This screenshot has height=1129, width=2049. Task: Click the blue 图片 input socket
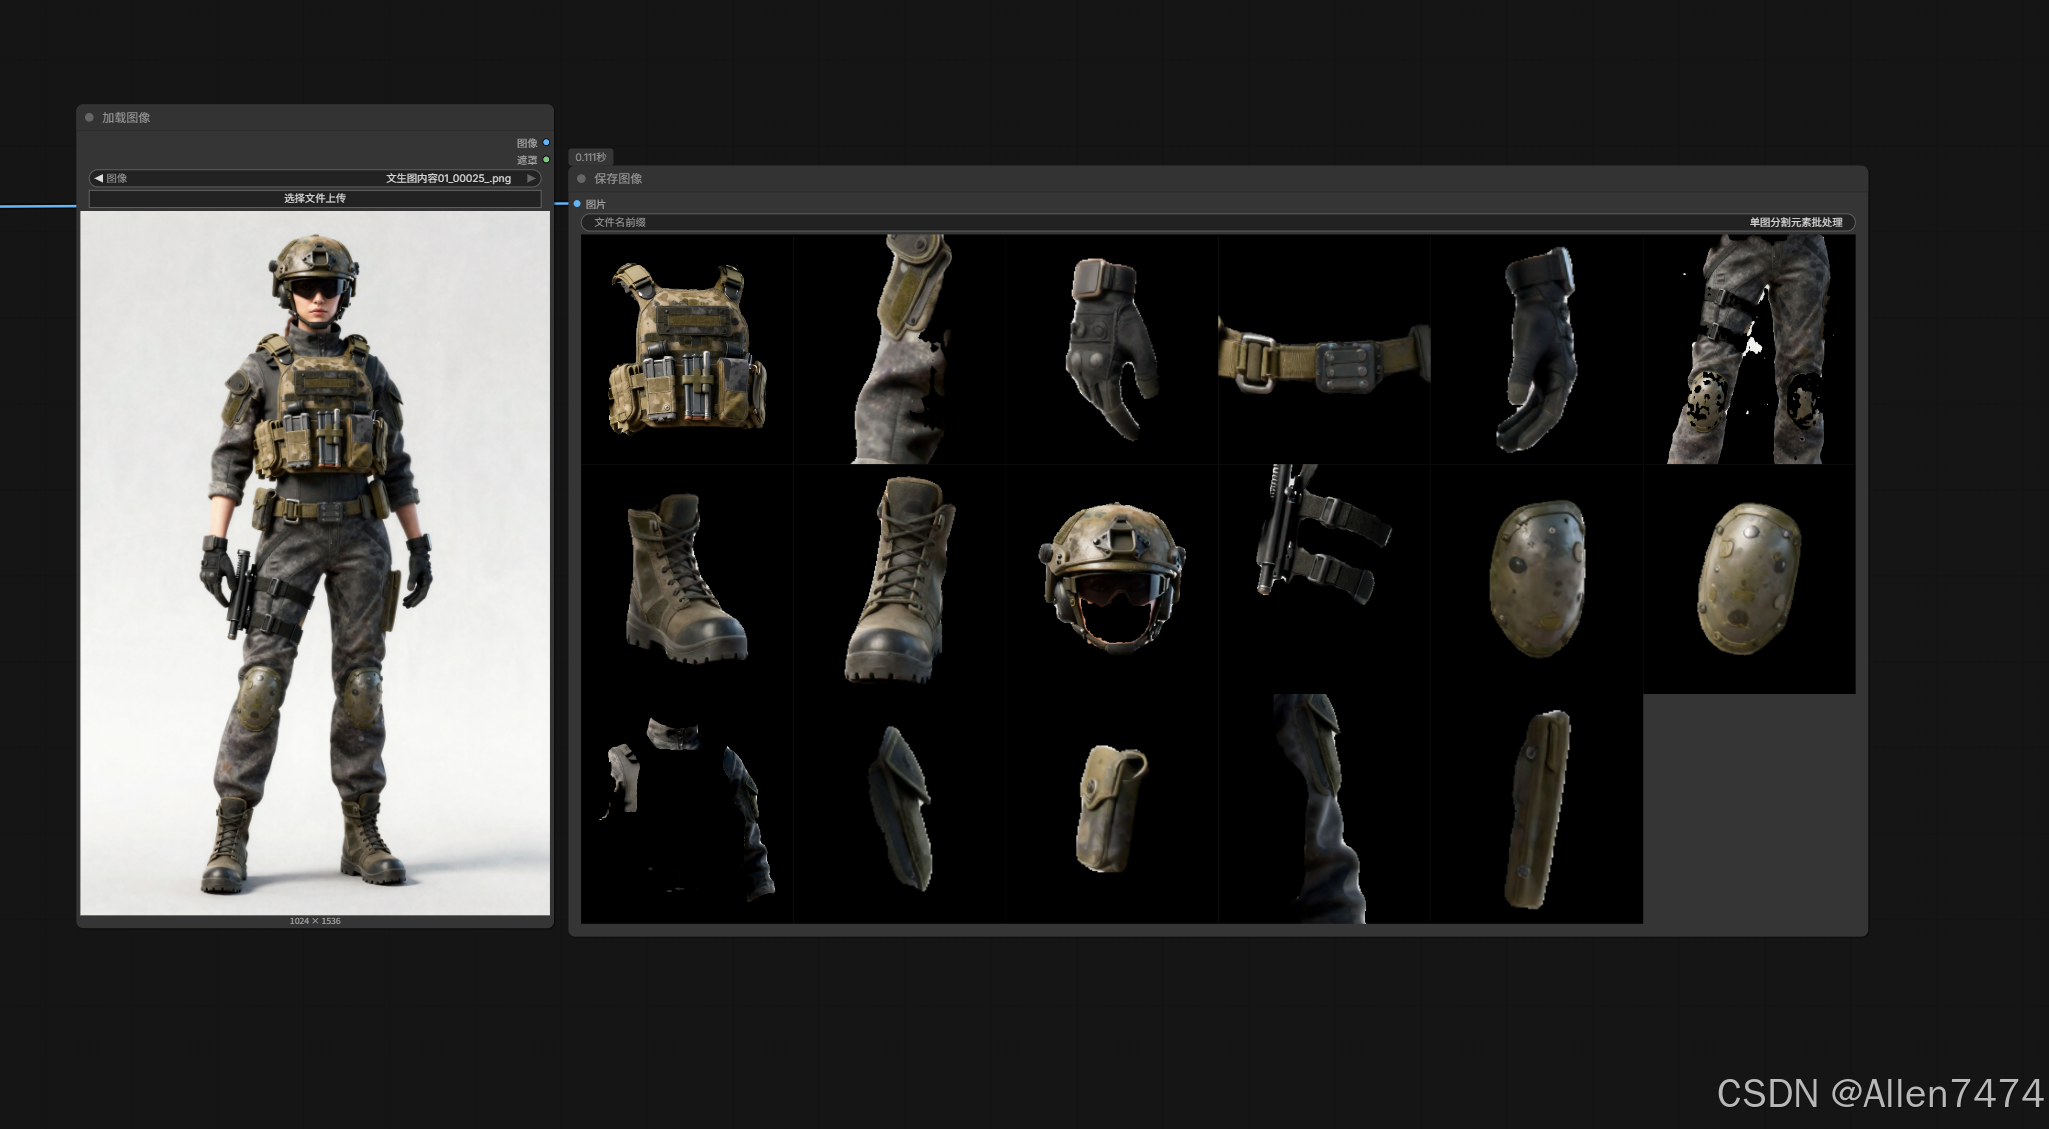tap(577, 204)
